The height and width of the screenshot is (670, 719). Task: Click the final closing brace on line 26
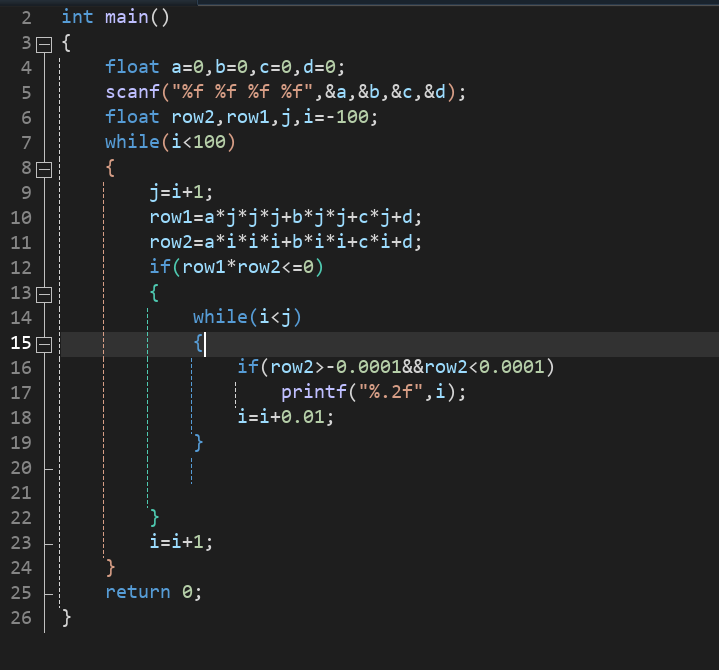click(66, 618)
